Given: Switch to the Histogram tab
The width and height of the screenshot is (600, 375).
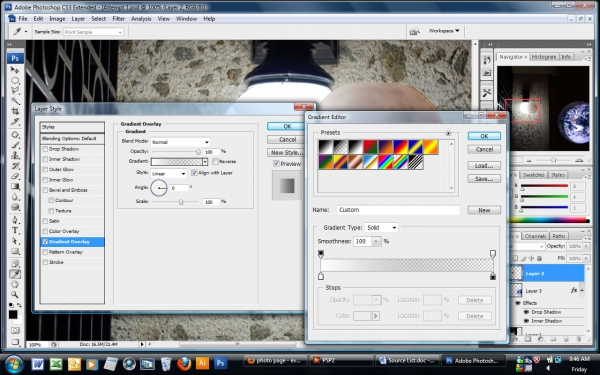Looking at the screenshot, I should point(543,57).
